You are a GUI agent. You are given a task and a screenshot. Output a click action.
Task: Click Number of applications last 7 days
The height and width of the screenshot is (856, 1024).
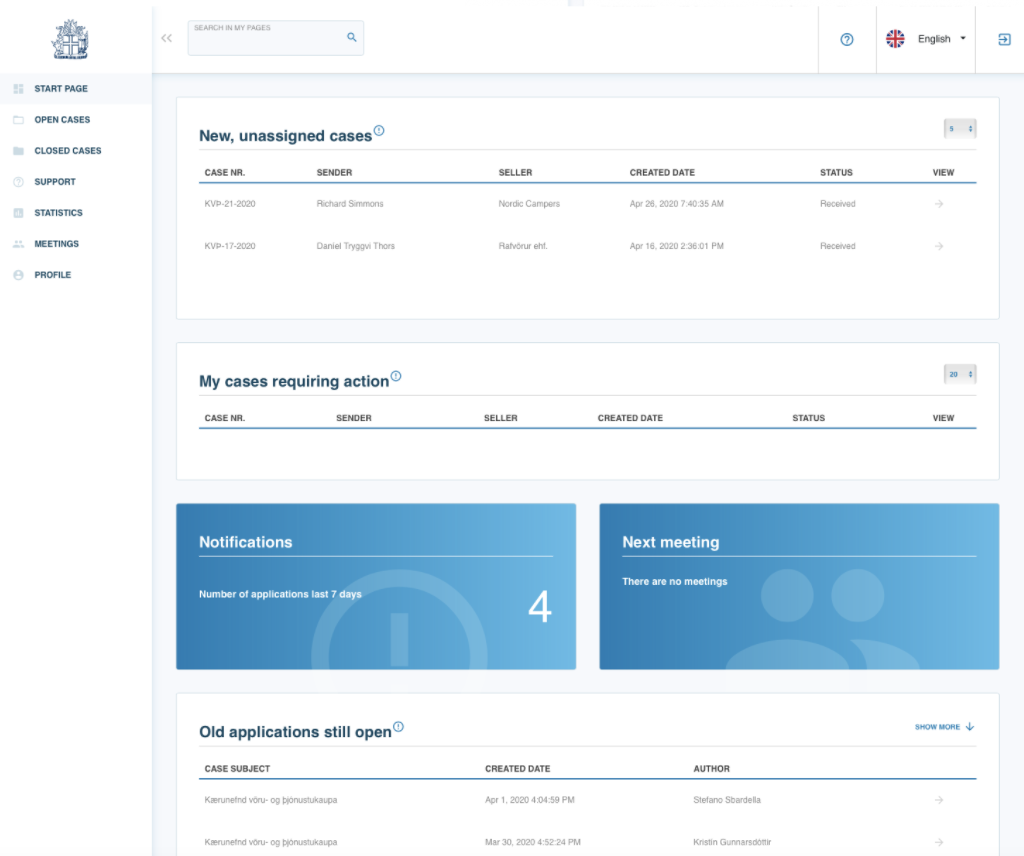(x=280, y=594)
